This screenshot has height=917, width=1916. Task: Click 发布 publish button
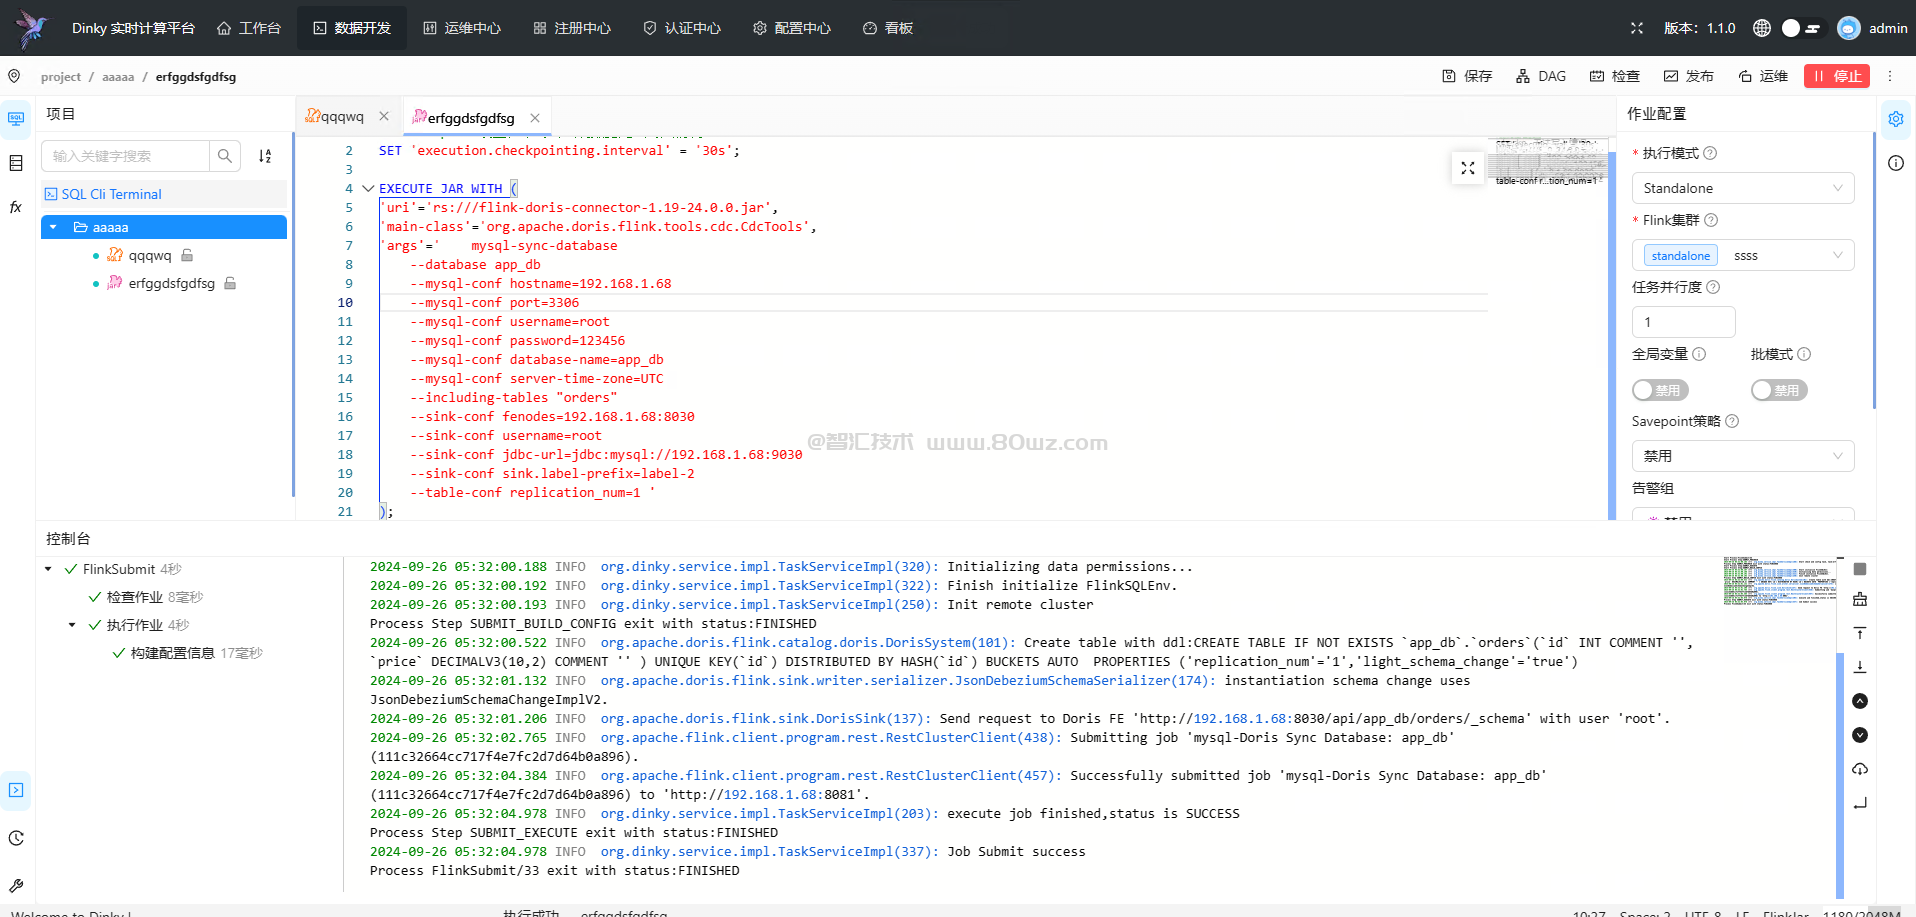(1689, 76)
